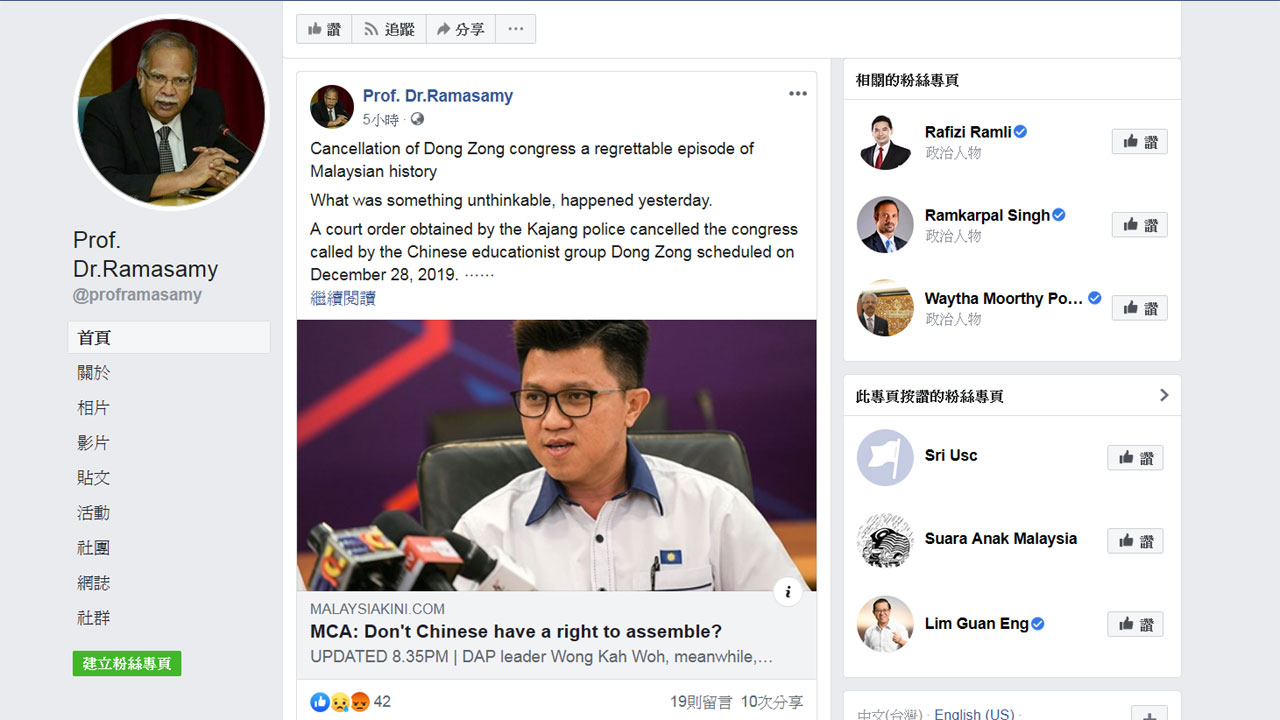Click the green 建立粉絲專頁 button
This screenshot has width=1280, height=720.
click(x=127, y=664)
